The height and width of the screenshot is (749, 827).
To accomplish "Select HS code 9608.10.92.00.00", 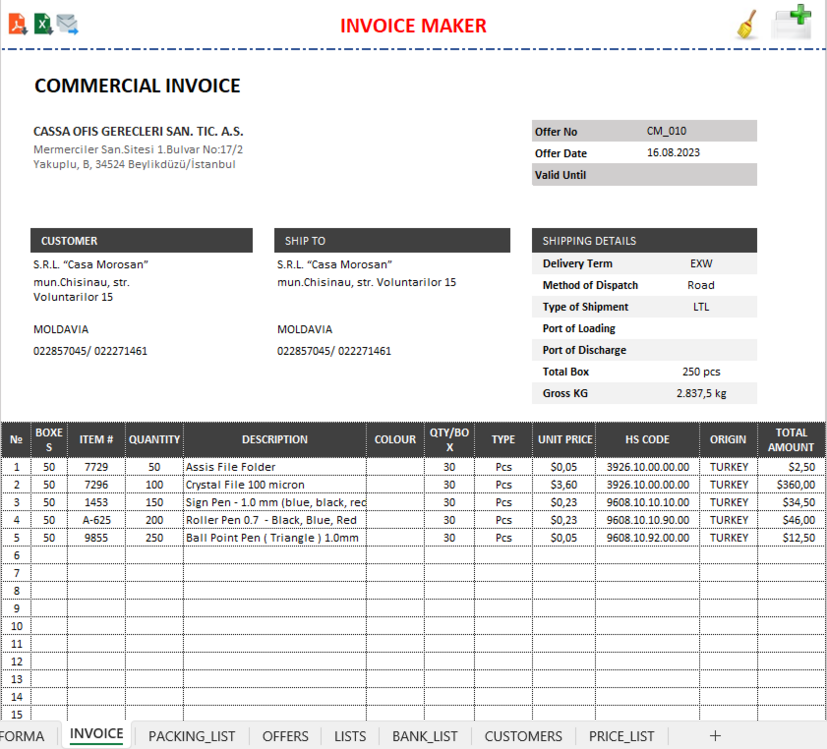I will tap(647, 537).
